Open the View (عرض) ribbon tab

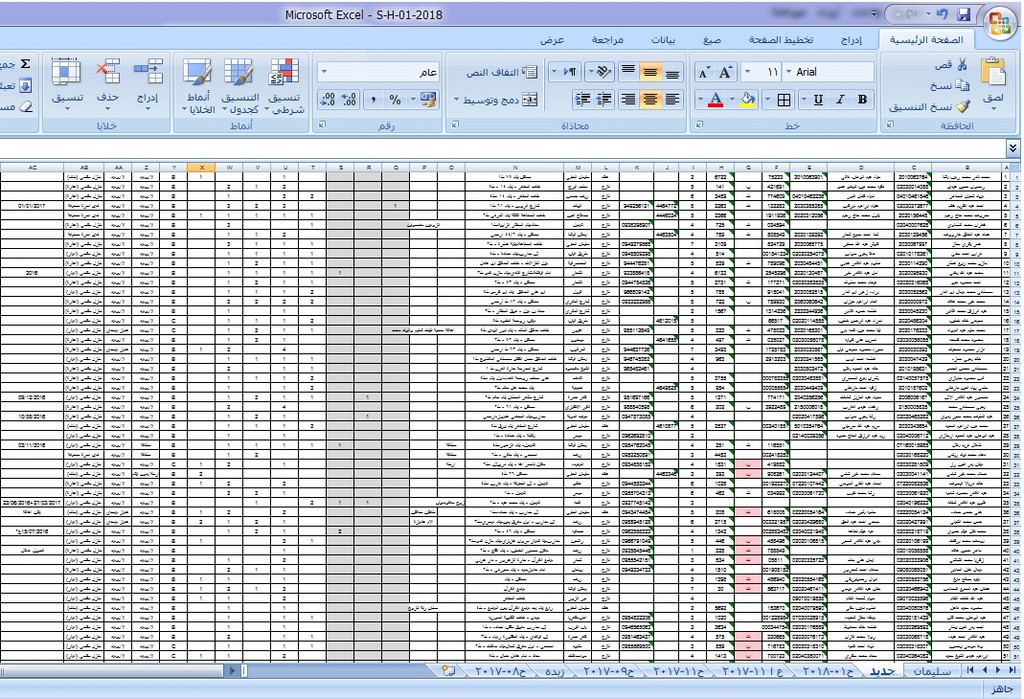tap(552, 40)
